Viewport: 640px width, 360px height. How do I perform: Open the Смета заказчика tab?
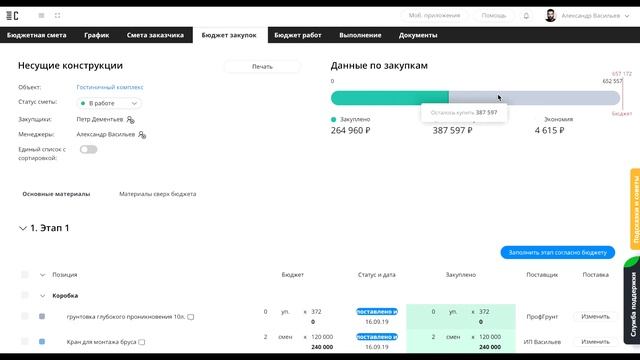point(155,35)
